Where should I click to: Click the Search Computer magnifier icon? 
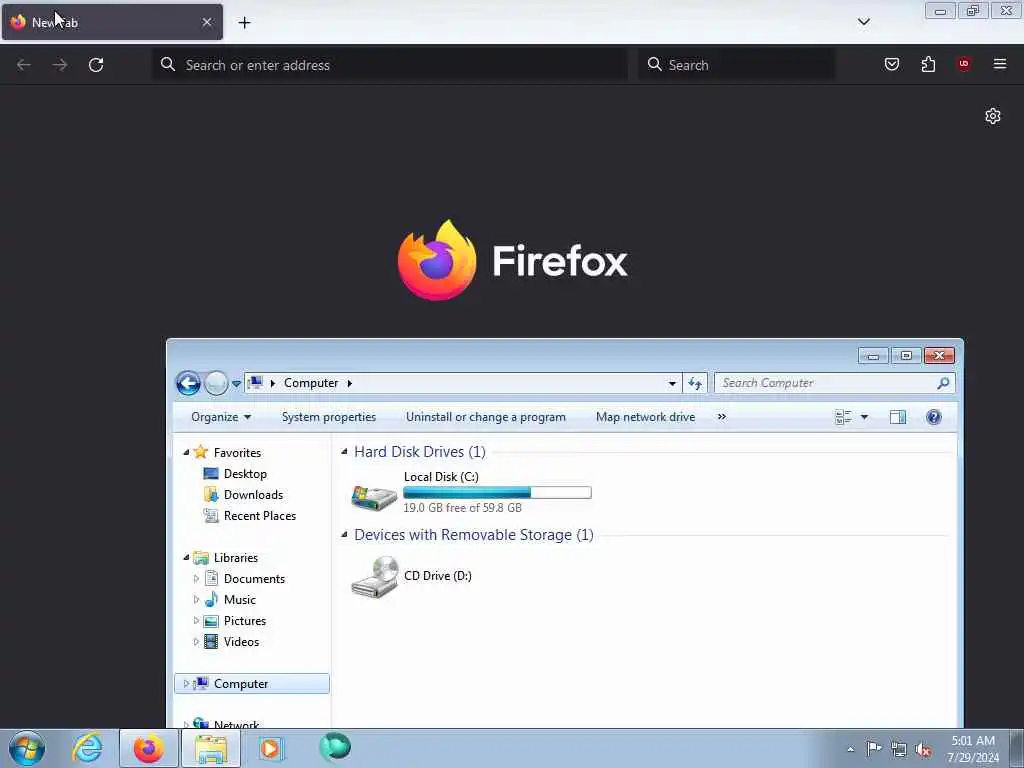pos(943,383)
